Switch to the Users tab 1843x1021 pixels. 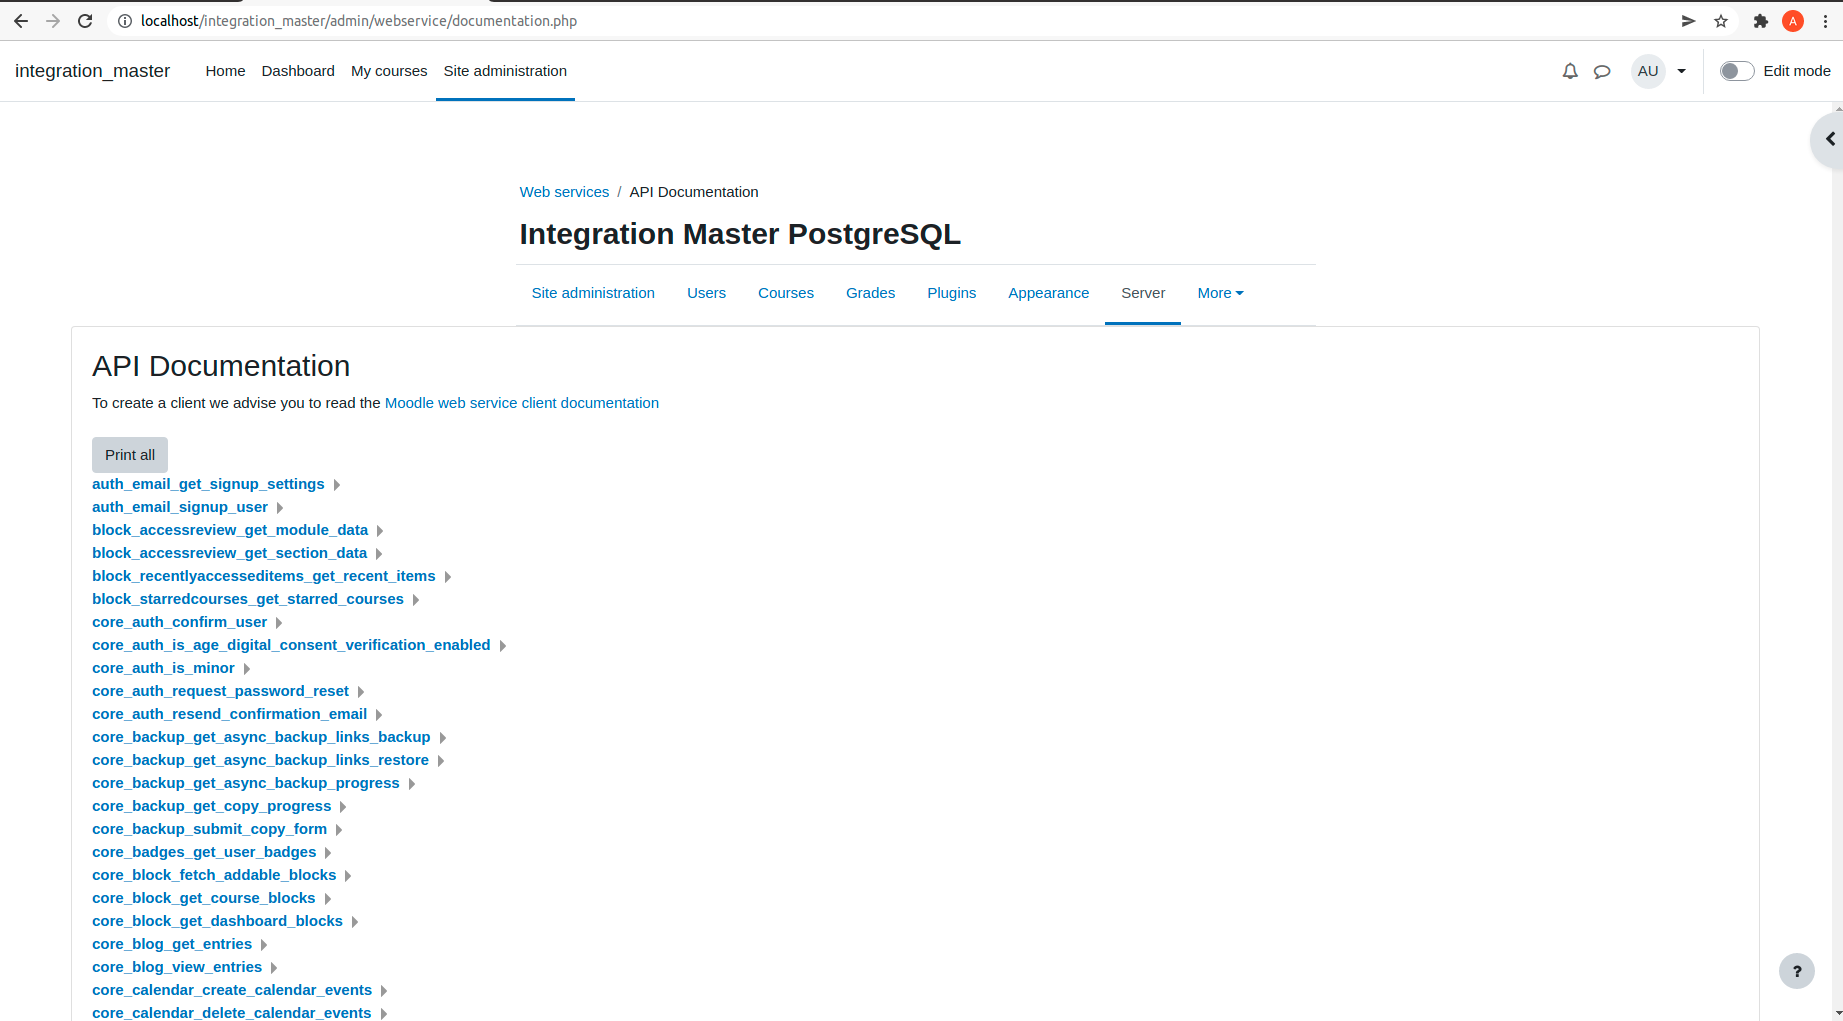(706, 293)
